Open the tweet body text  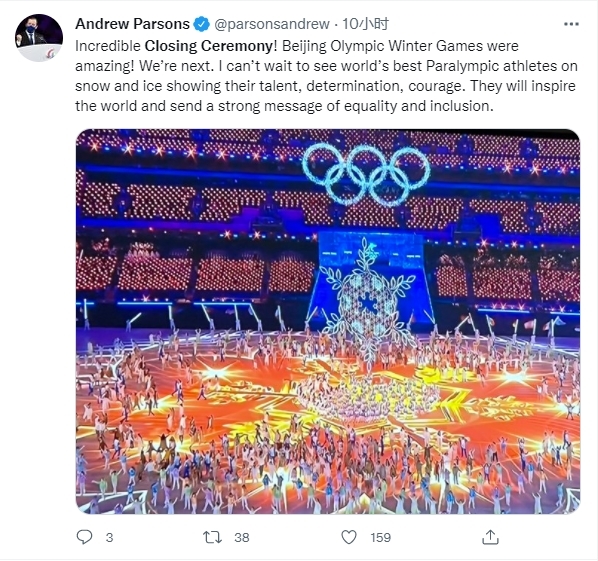[x=326, y=76]
